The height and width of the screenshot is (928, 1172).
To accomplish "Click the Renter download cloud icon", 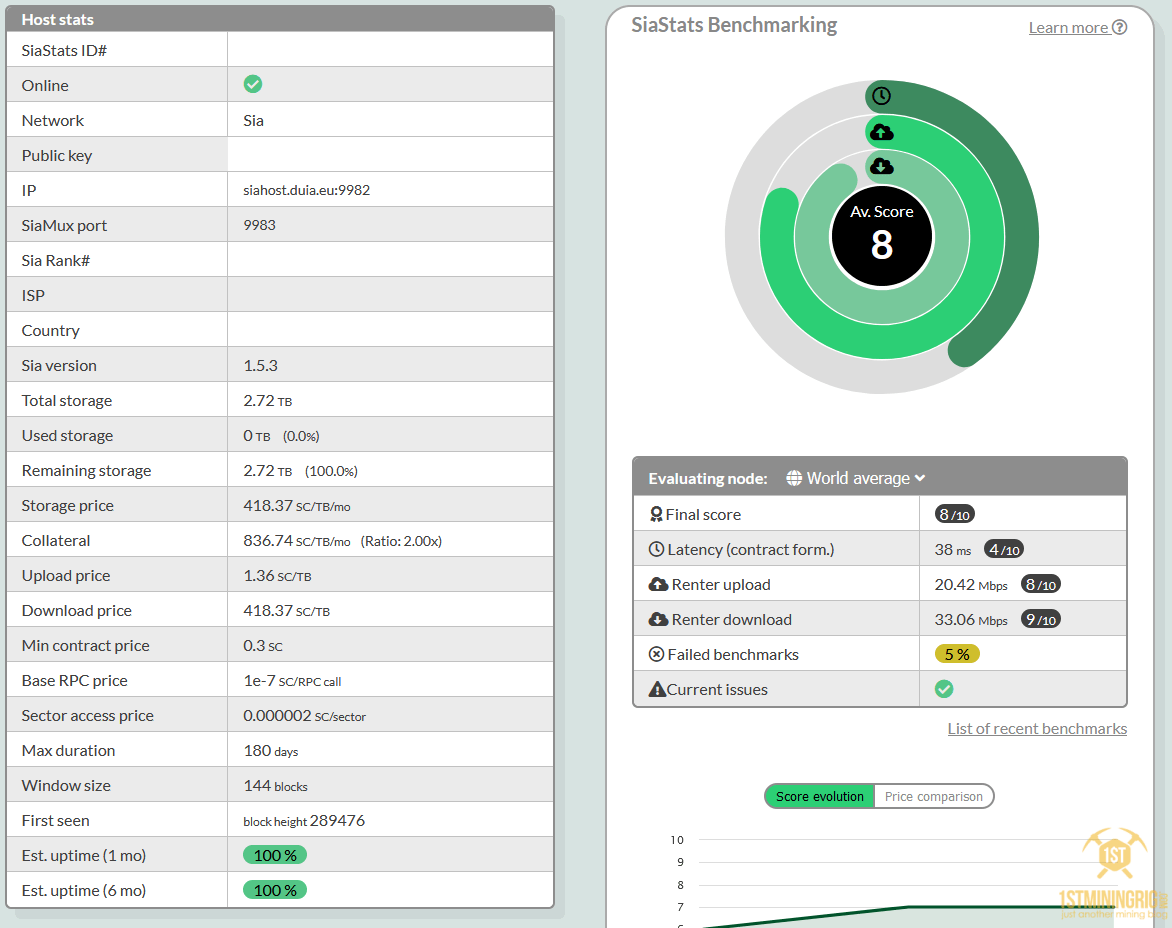I will tap(659, 619).
